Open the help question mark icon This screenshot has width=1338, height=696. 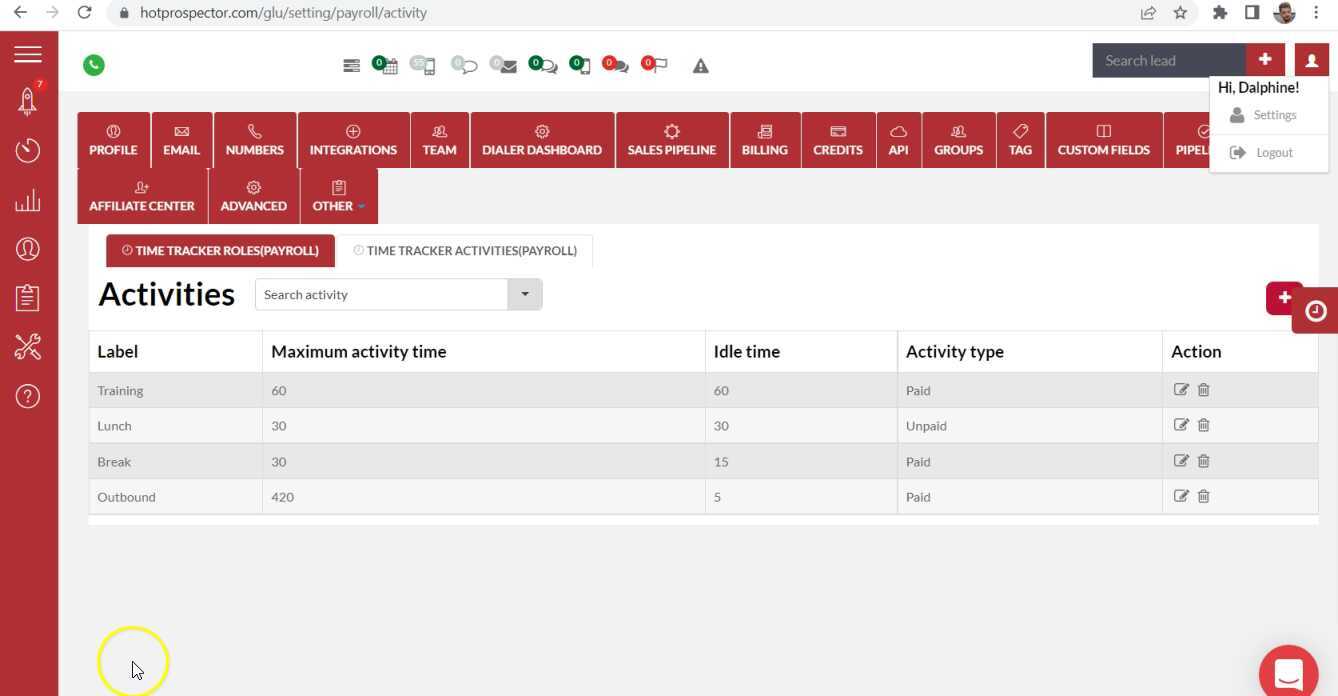pos(28,397)
